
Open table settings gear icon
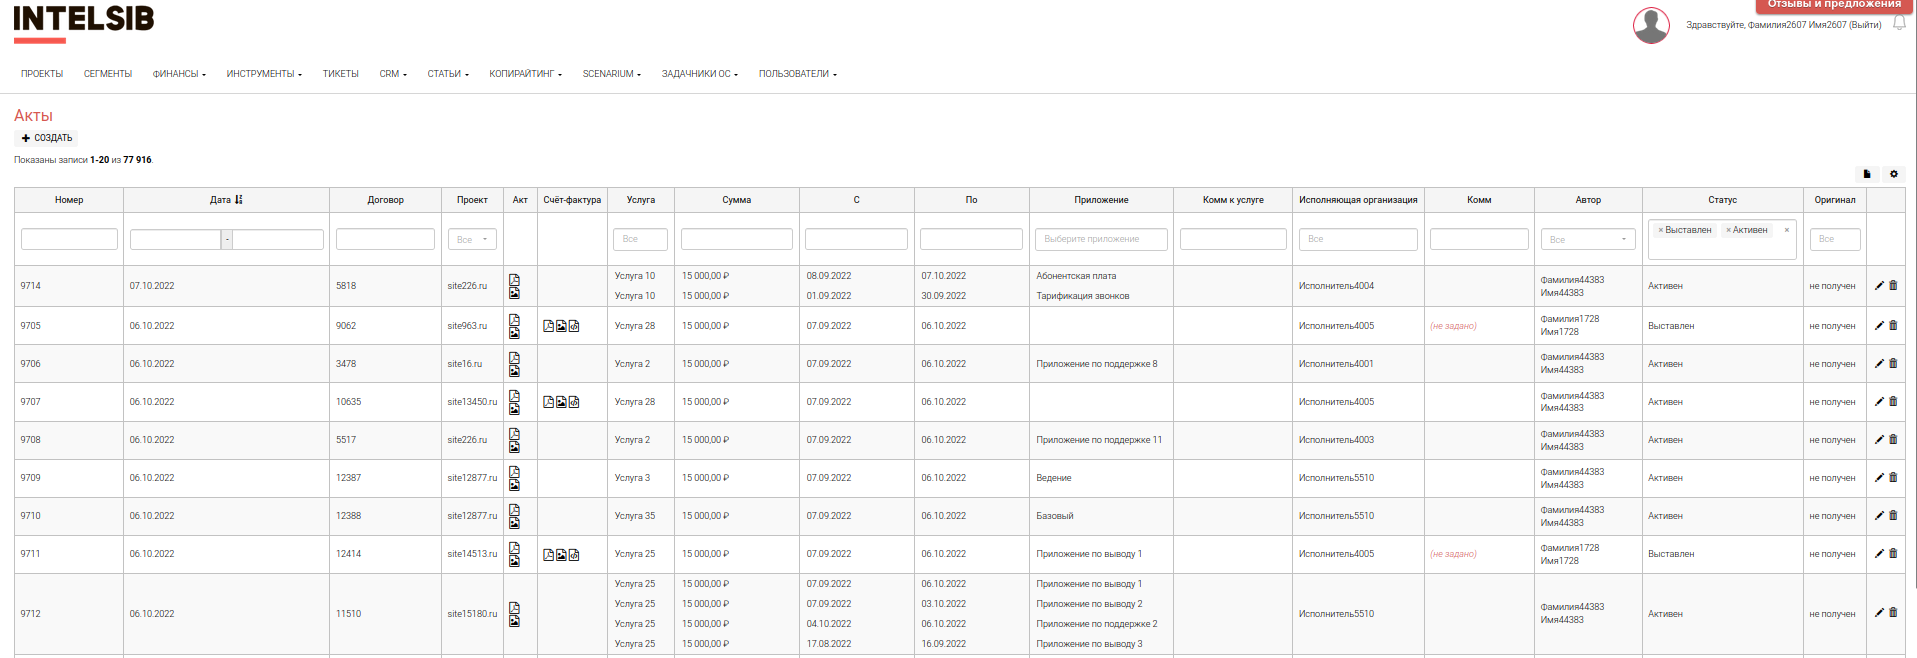click(1893, 174)
